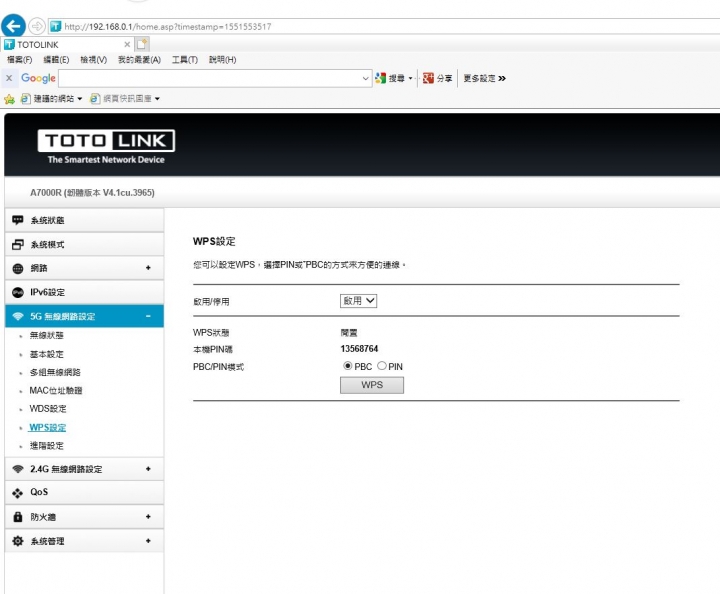720x594 pixels.
Task: Open the Favorites(A) menu
Action: 139,60
